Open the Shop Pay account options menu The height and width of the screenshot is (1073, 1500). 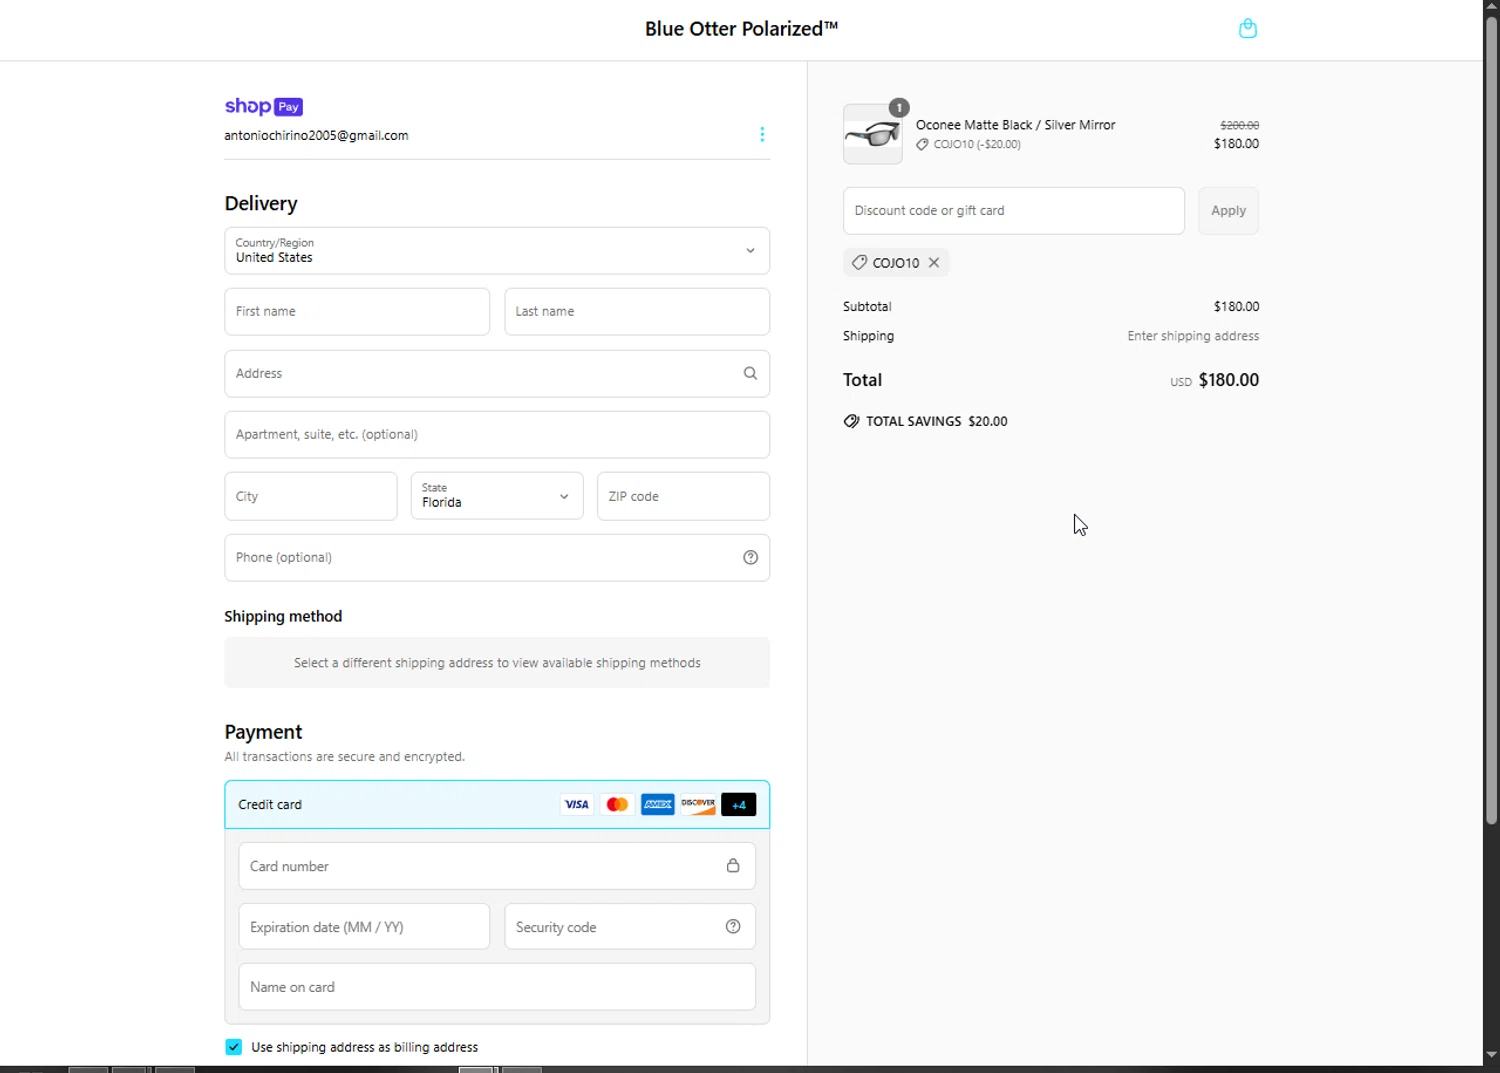[x=762, y=134]
